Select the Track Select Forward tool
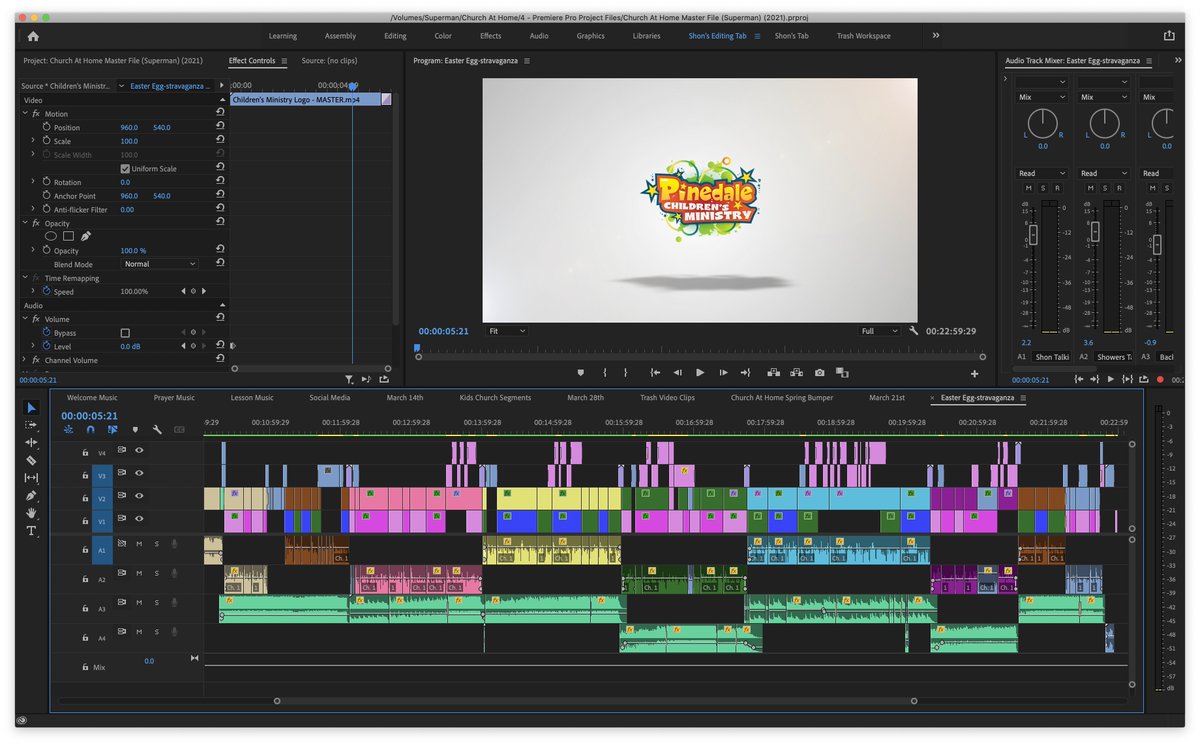1200x745 pixels. click(31, 425)
